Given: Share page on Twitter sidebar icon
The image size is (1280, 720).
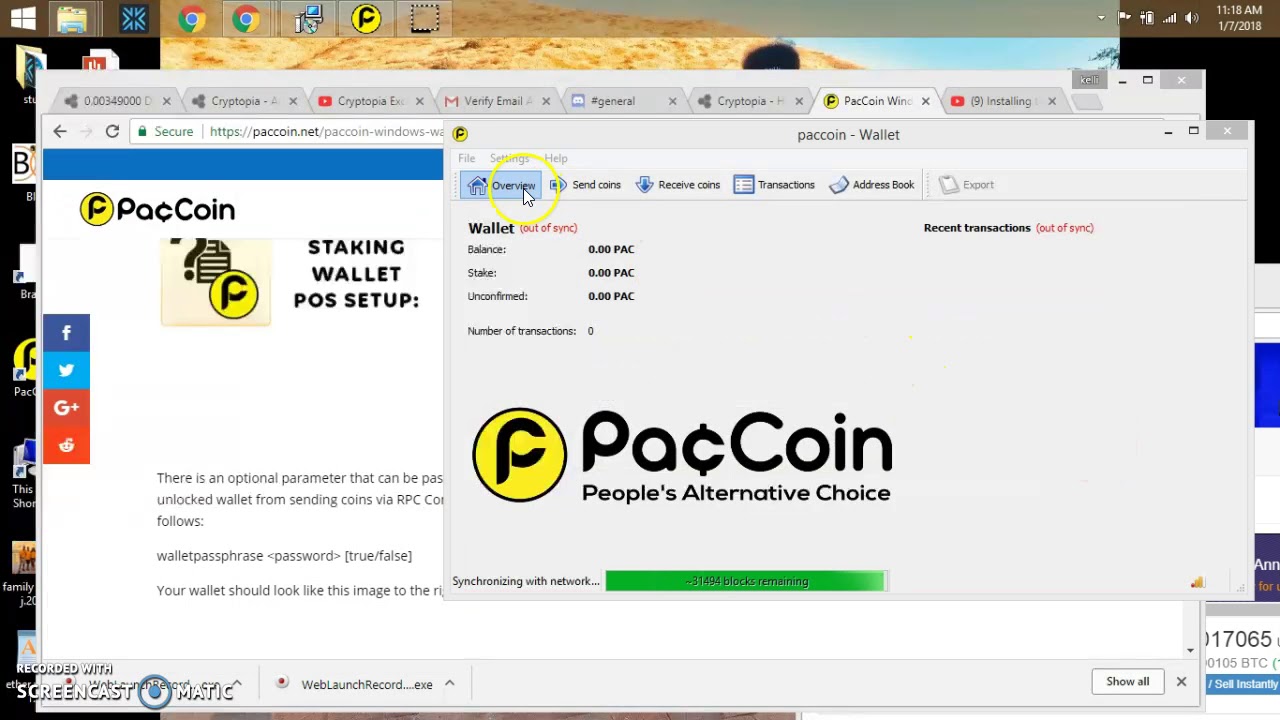Looking at the screenshot, I should (66, 370).
